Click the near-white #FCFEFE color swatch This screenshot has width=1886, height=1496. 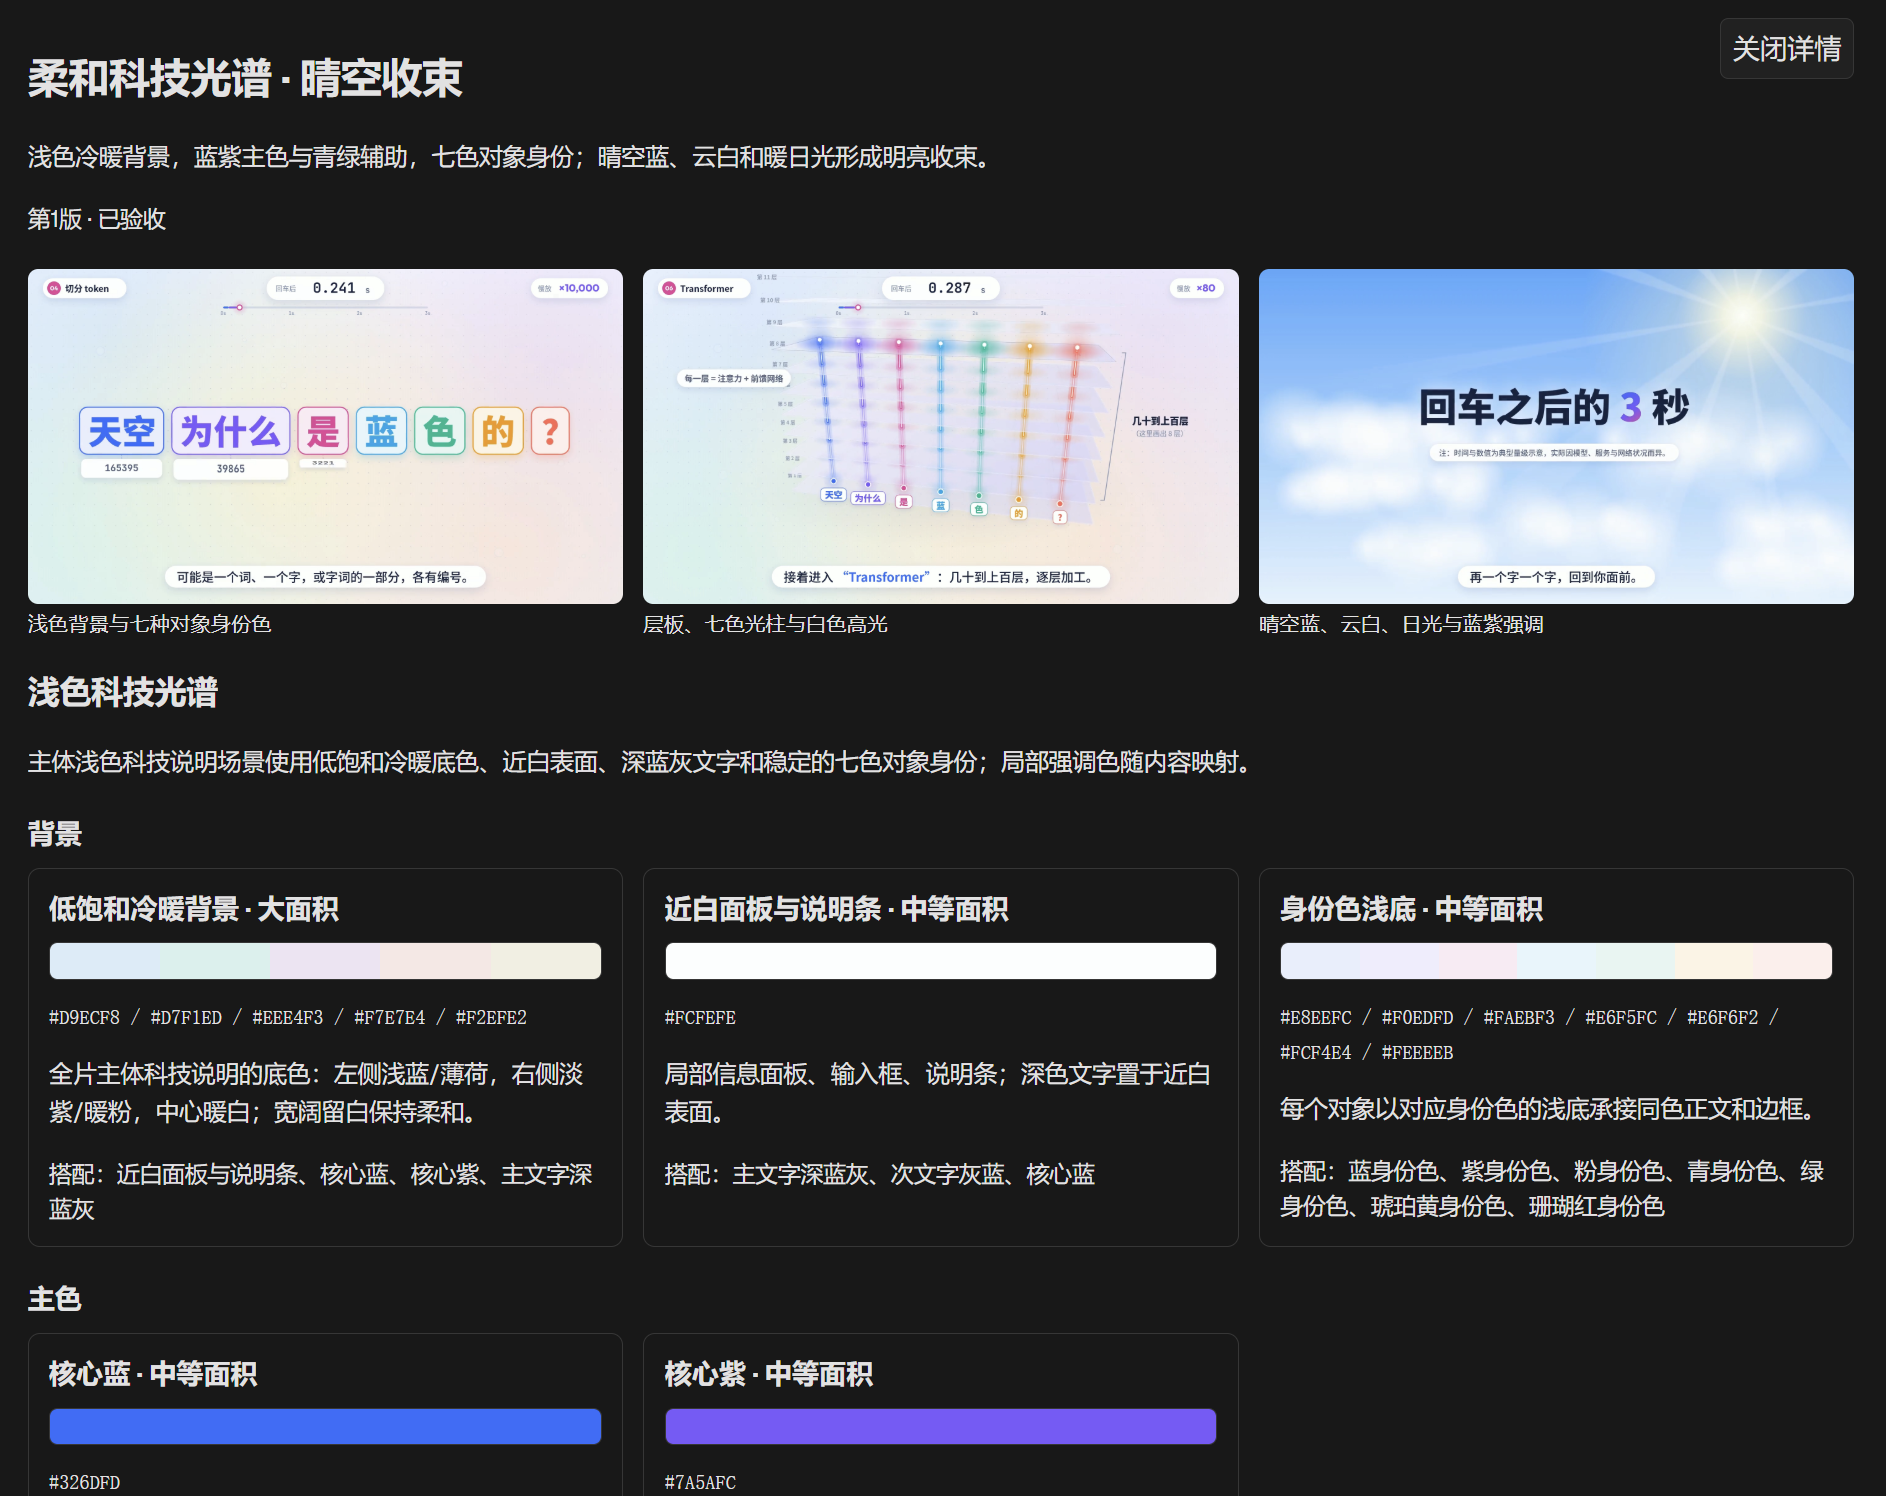(940, 961)
